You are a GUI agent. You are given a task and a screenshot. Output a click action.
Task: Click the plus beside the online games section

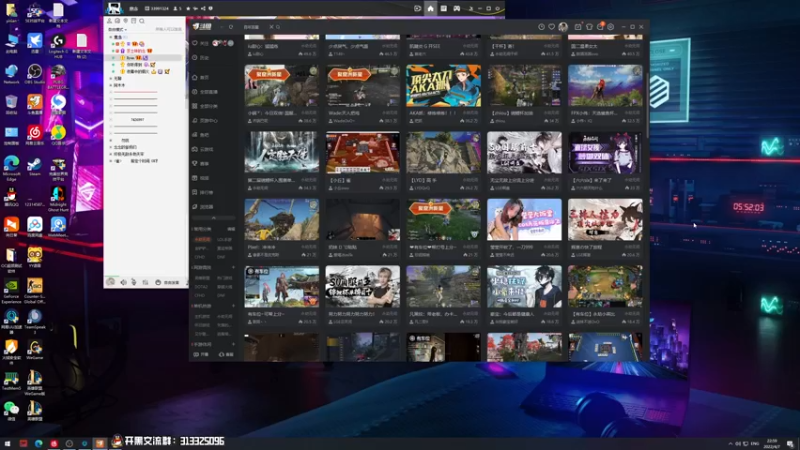tap(234, 267)
